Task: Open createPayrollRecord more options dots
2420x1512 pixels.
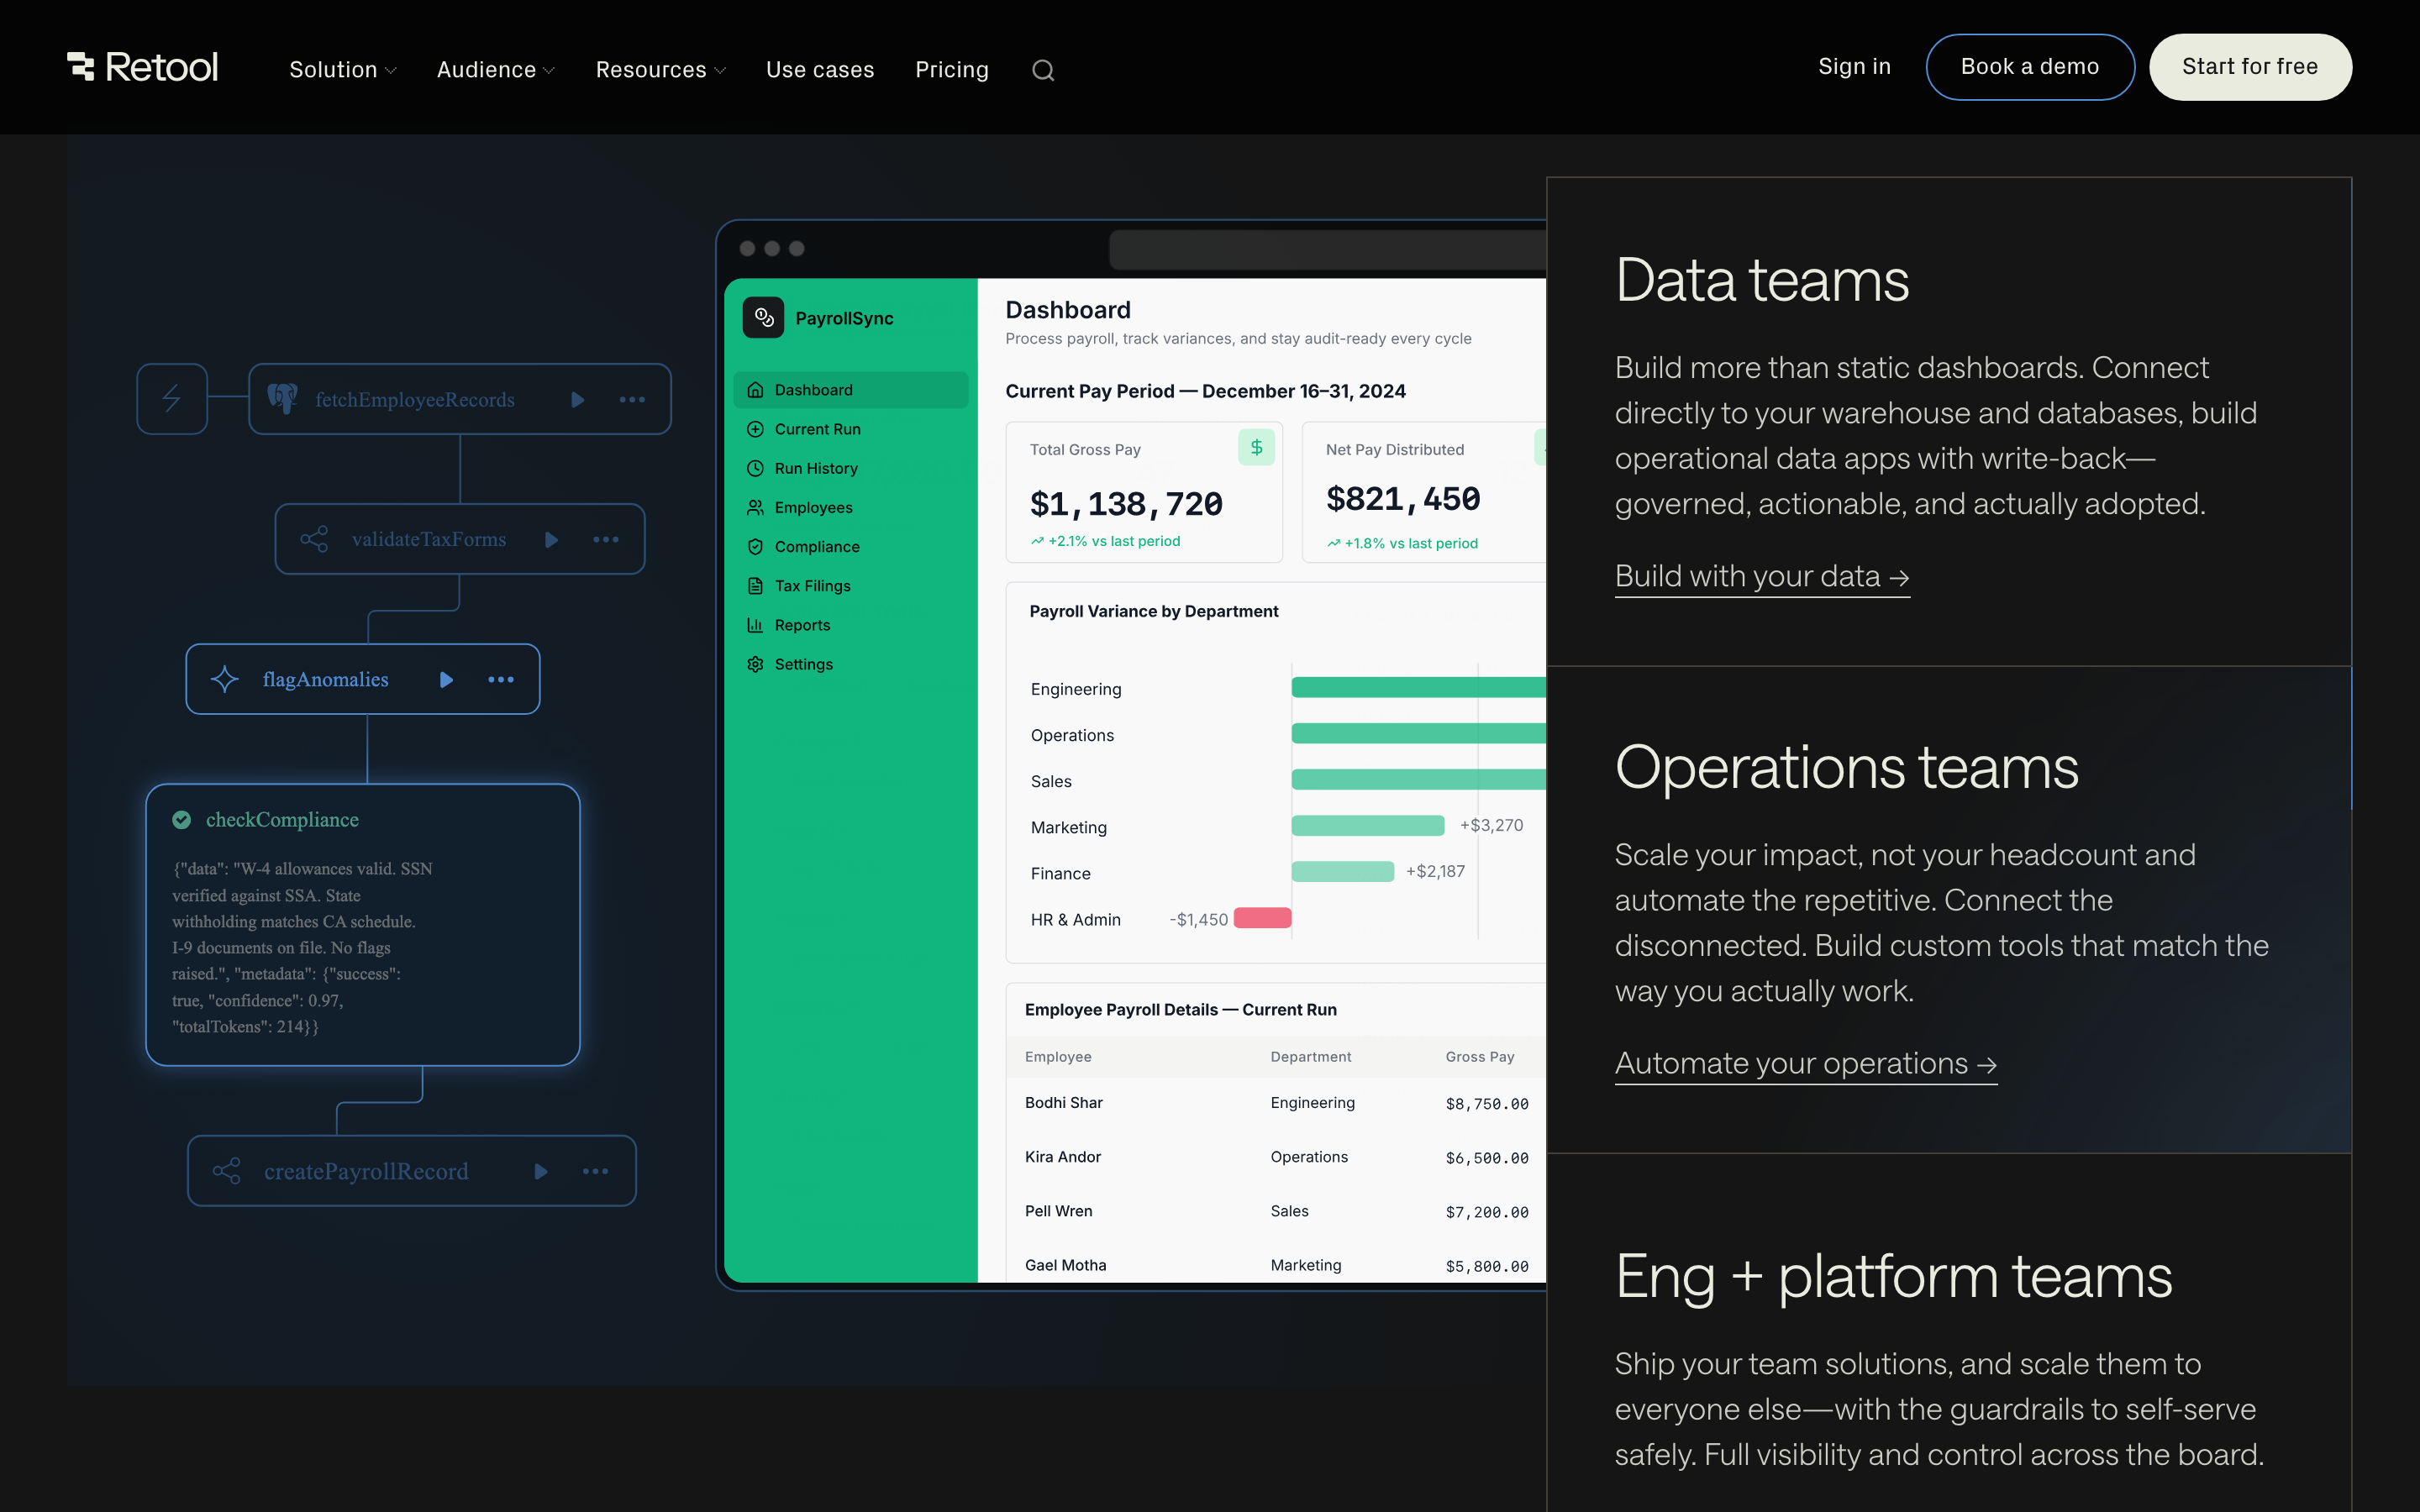Action: (596, 1171)
